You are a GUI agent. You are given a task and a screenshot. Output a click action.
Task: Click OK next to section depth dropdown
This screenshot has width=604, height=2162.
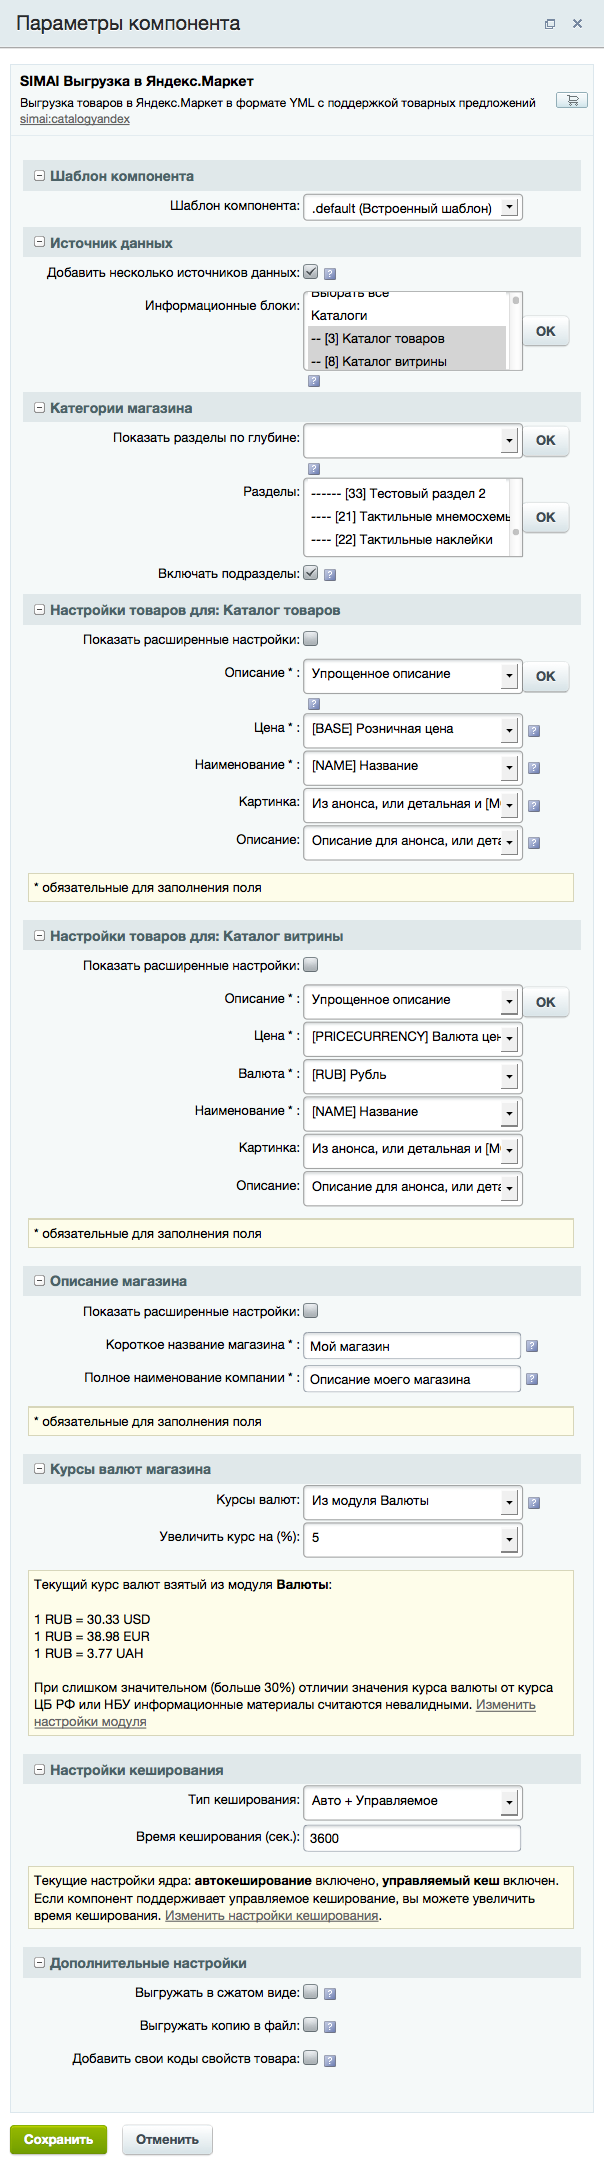point(546,440)
